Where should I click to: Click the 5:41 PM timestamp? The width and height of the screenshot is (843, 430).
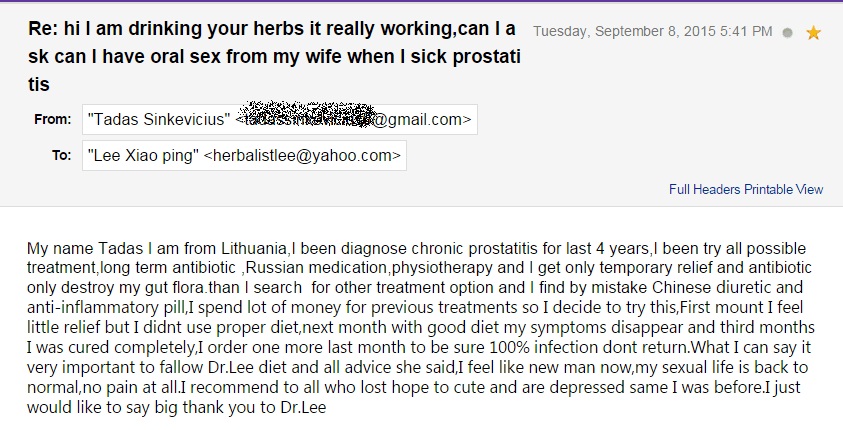tap(746, 32)
